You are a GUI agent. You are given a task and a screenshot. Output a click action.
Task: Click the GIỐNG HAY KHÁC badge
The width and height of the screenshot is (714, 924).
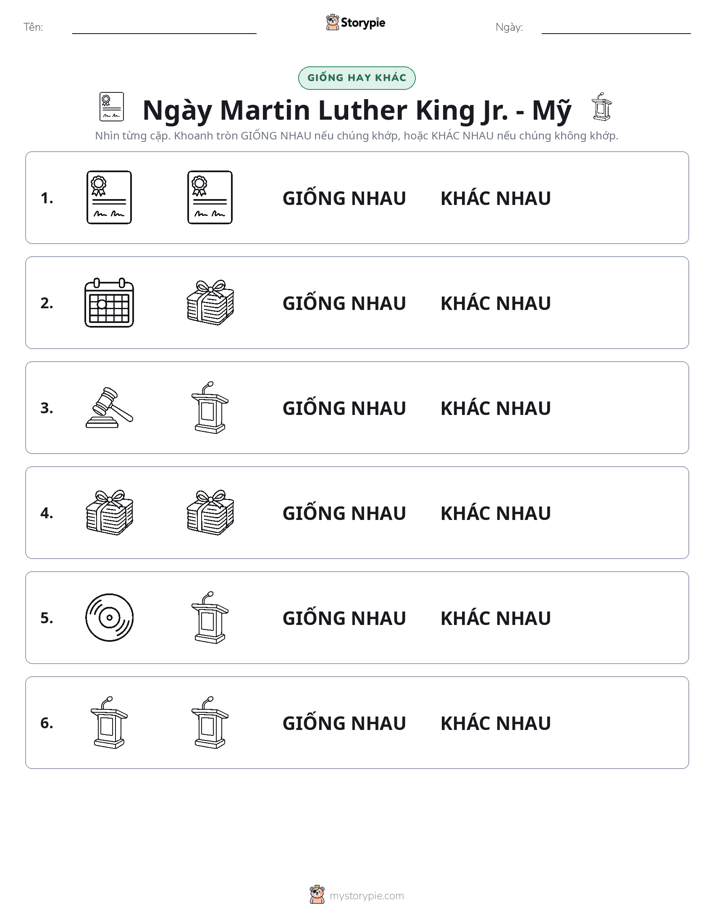point(356,78)
